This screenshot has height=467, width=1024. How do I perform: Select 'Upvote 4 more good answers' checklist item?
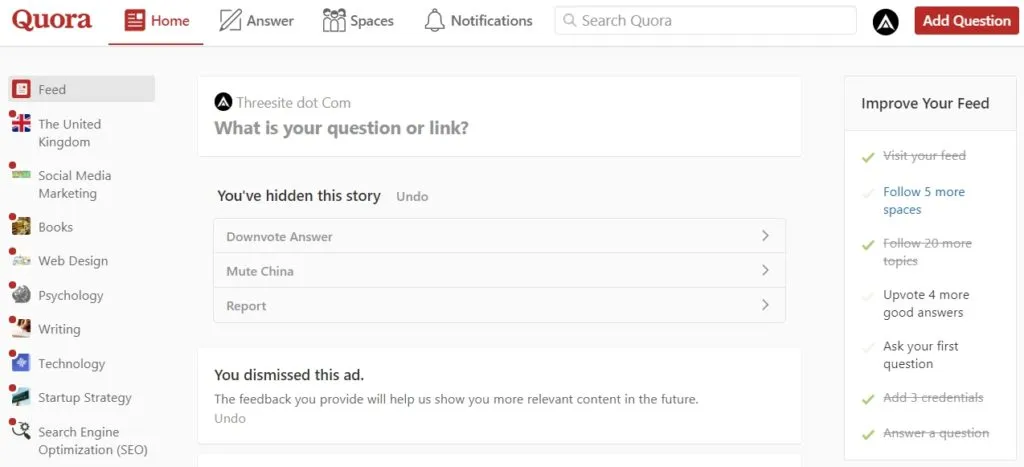[x=925, y=304]
